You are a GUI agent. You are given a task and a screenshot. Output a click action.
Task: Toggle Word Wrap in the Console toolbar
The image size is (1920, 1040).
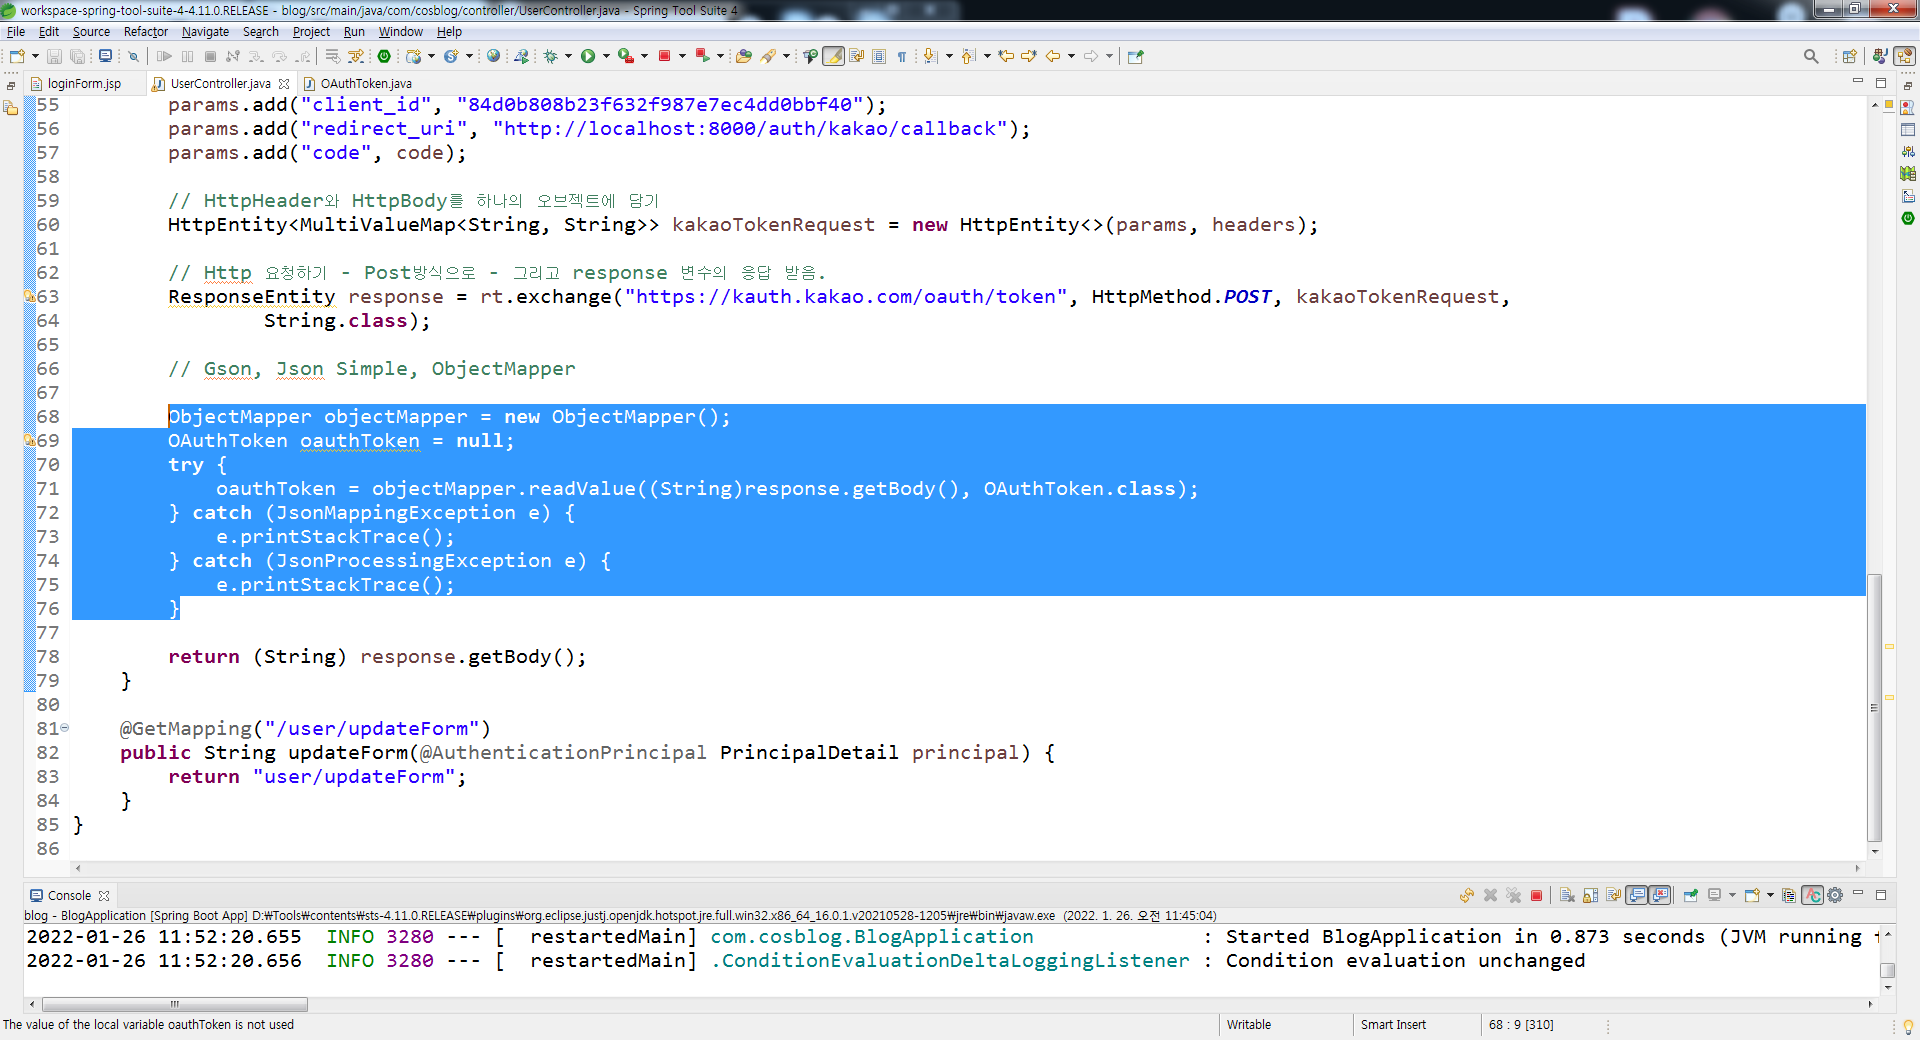coord(1613,896)
